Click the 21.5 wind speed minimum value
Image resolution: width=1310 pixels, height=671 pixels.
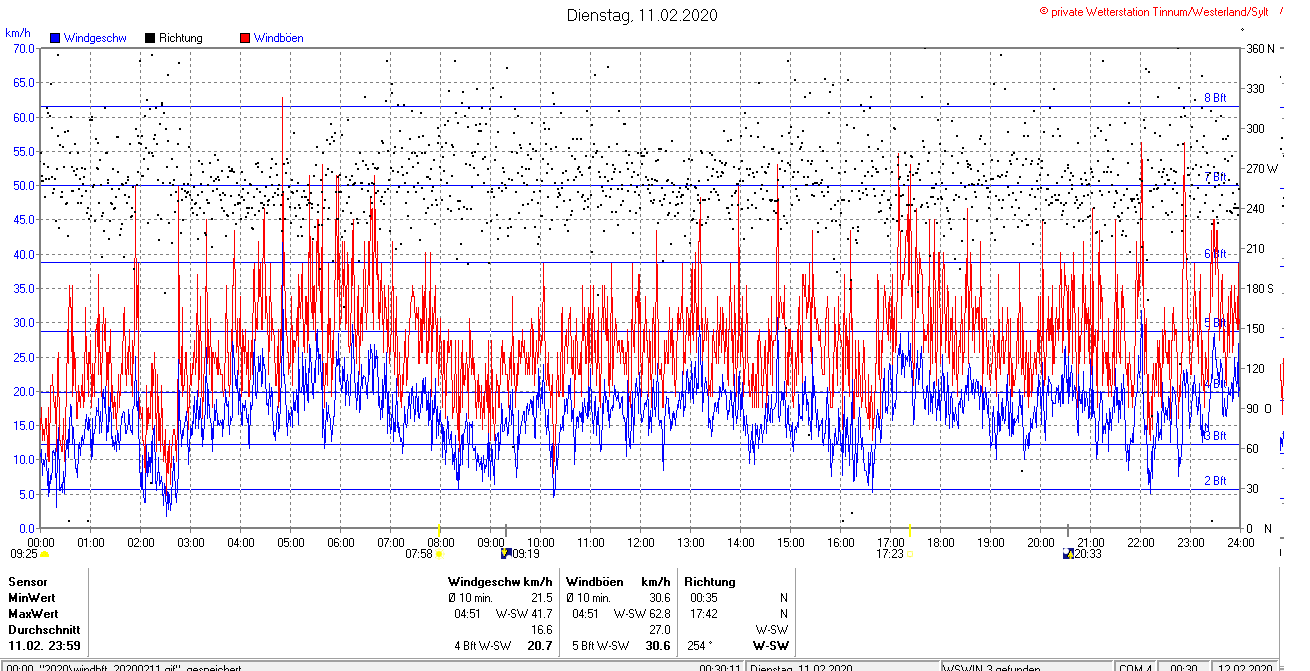click(x=541, y=597)
